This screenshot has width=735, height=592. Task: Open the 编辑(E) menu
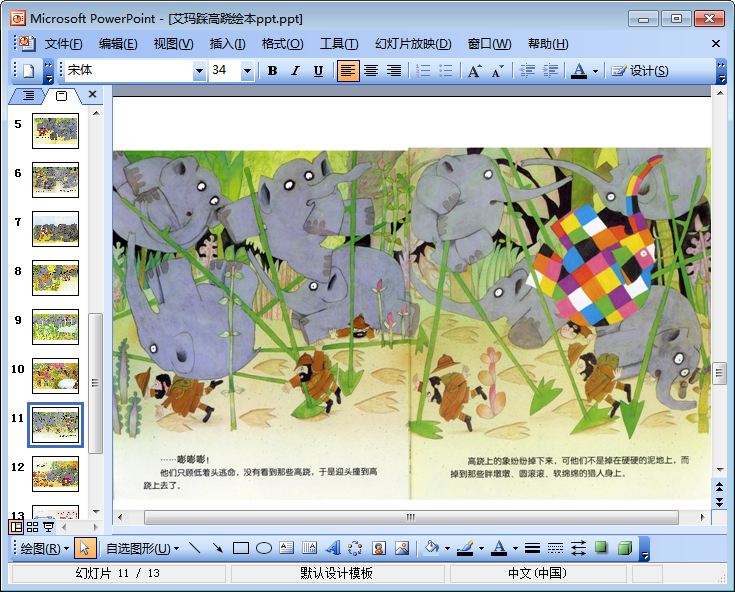pos(118,44)
